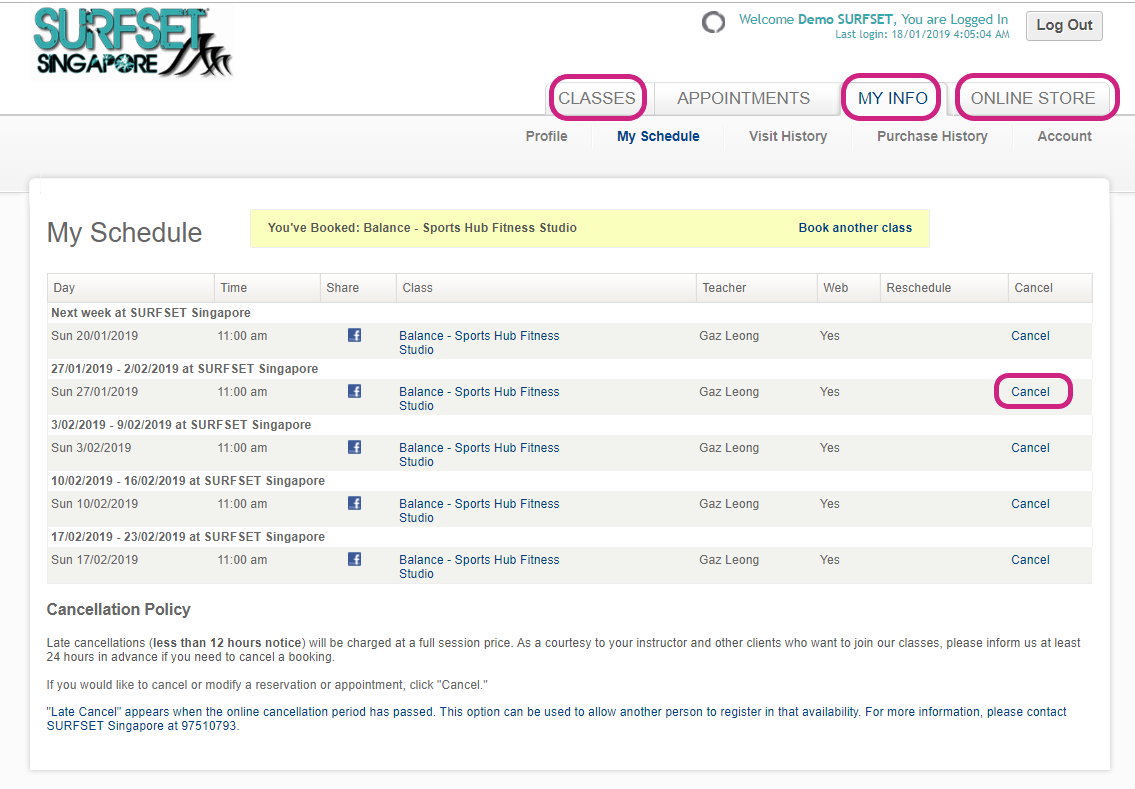Image resolution: width=1135 pixels, height=789 pixels.
Task: Click the My Schedule page heading
Action: pyautogui.click(x=125, y=232)
